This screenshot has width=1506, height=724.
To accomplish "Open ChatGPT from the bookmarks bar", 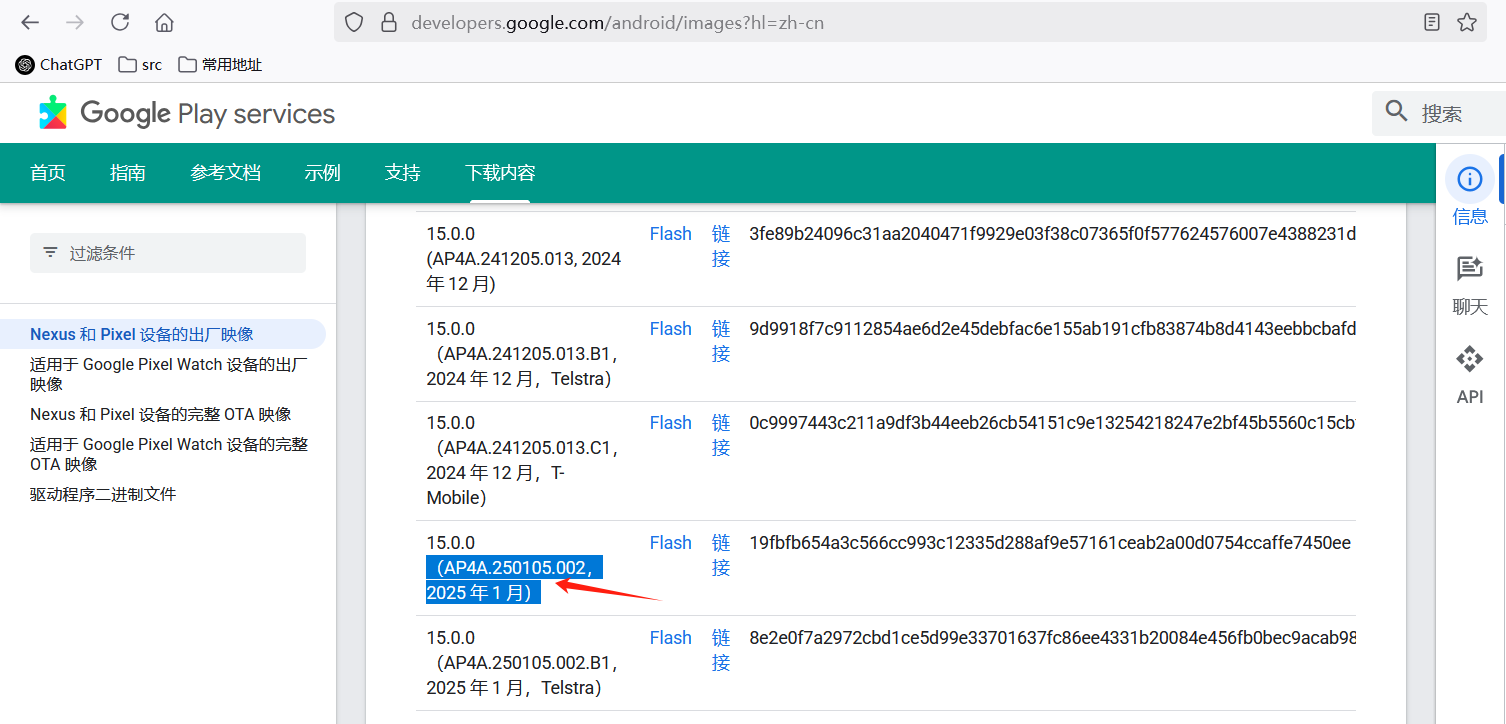I will (57, 64).
